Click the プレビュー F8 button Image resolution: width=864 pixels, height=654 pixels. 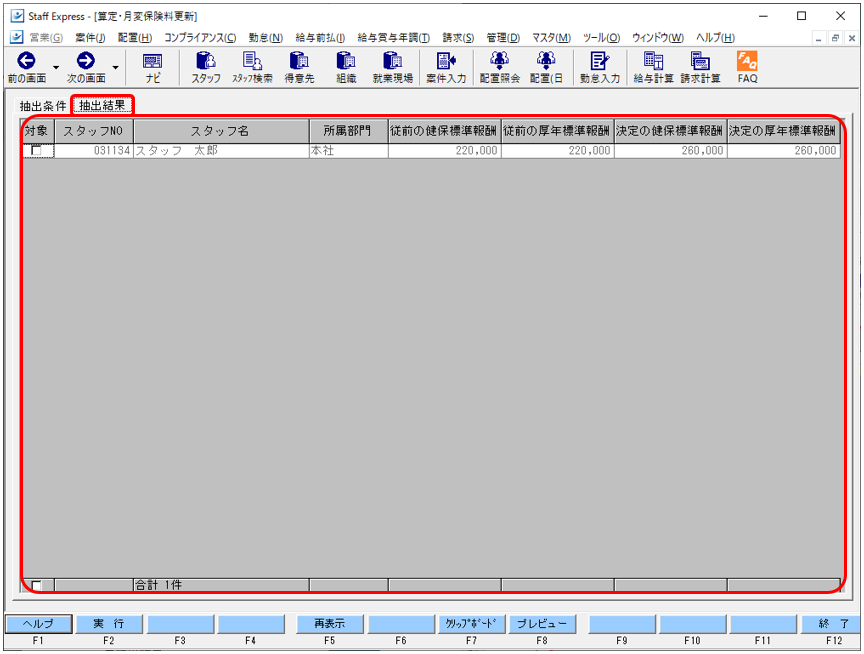542,624
